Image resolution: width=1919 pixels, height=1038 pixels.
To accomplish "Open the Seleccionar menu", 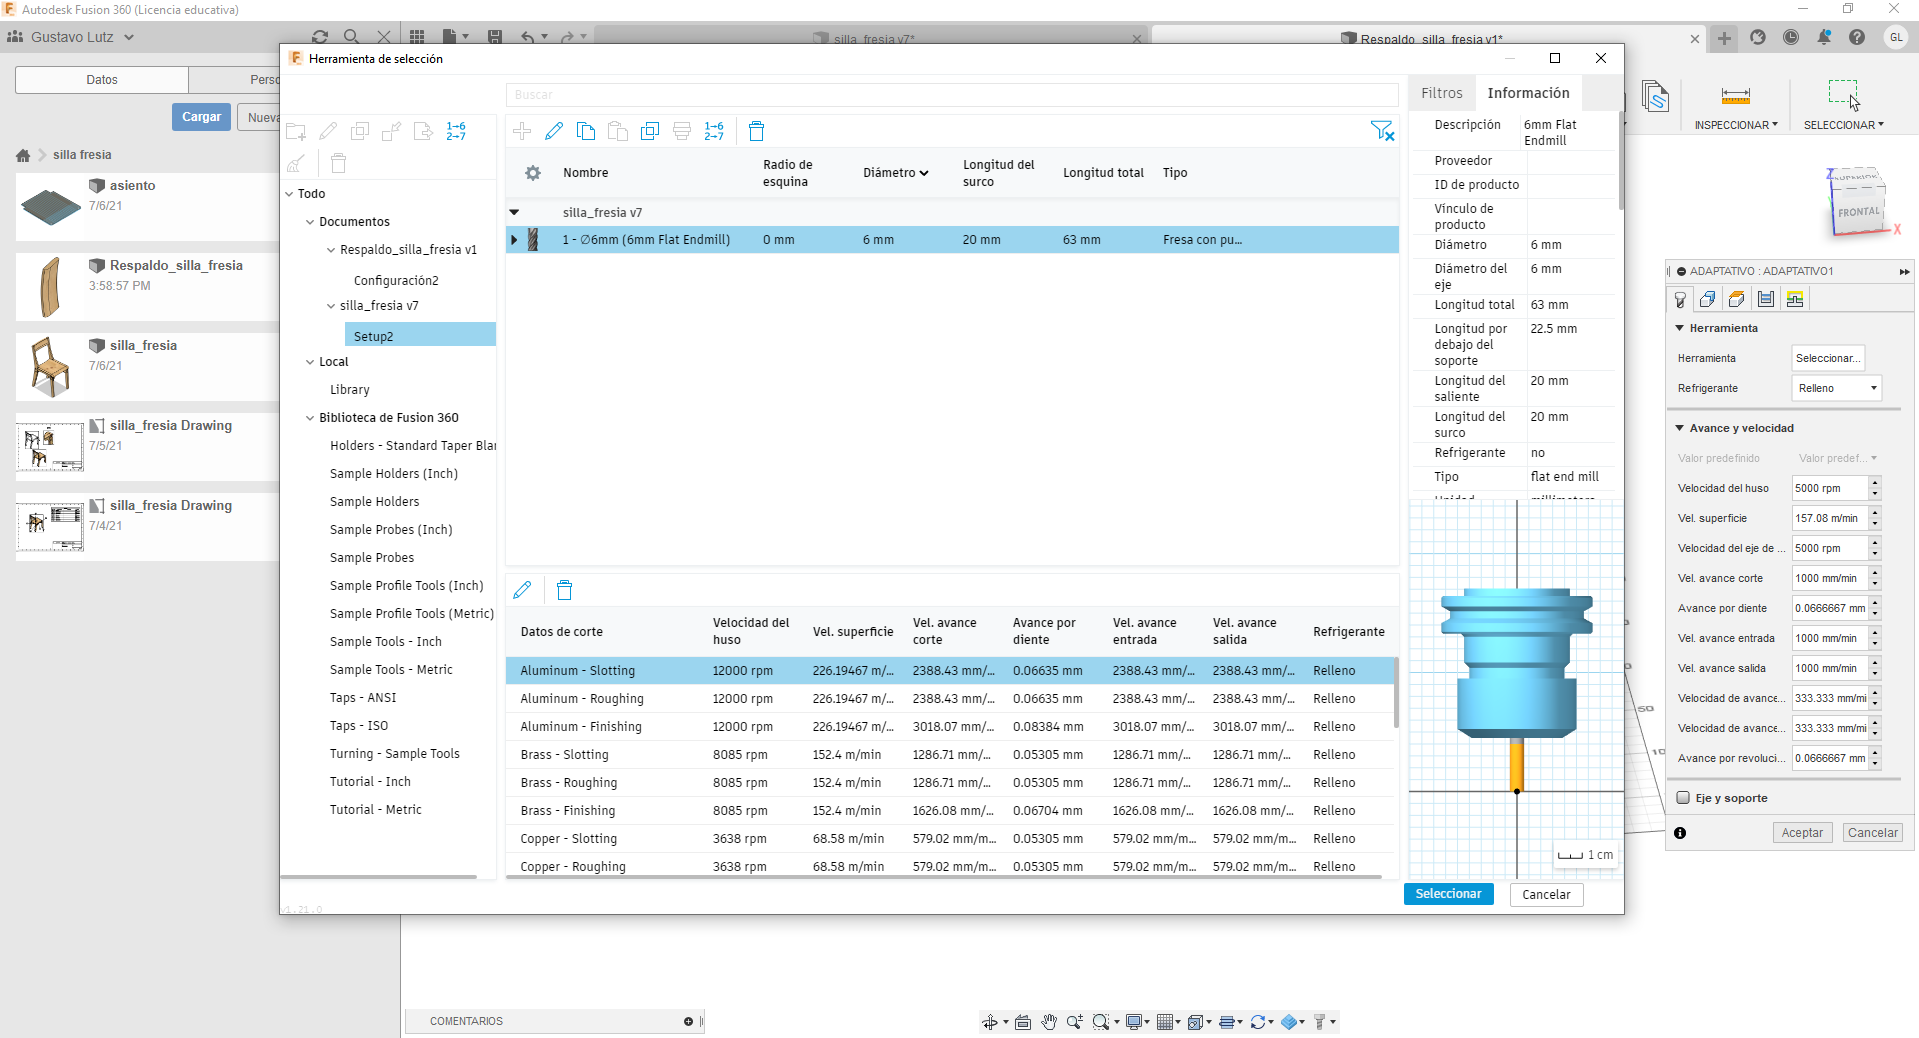I will coord(1844,125).
